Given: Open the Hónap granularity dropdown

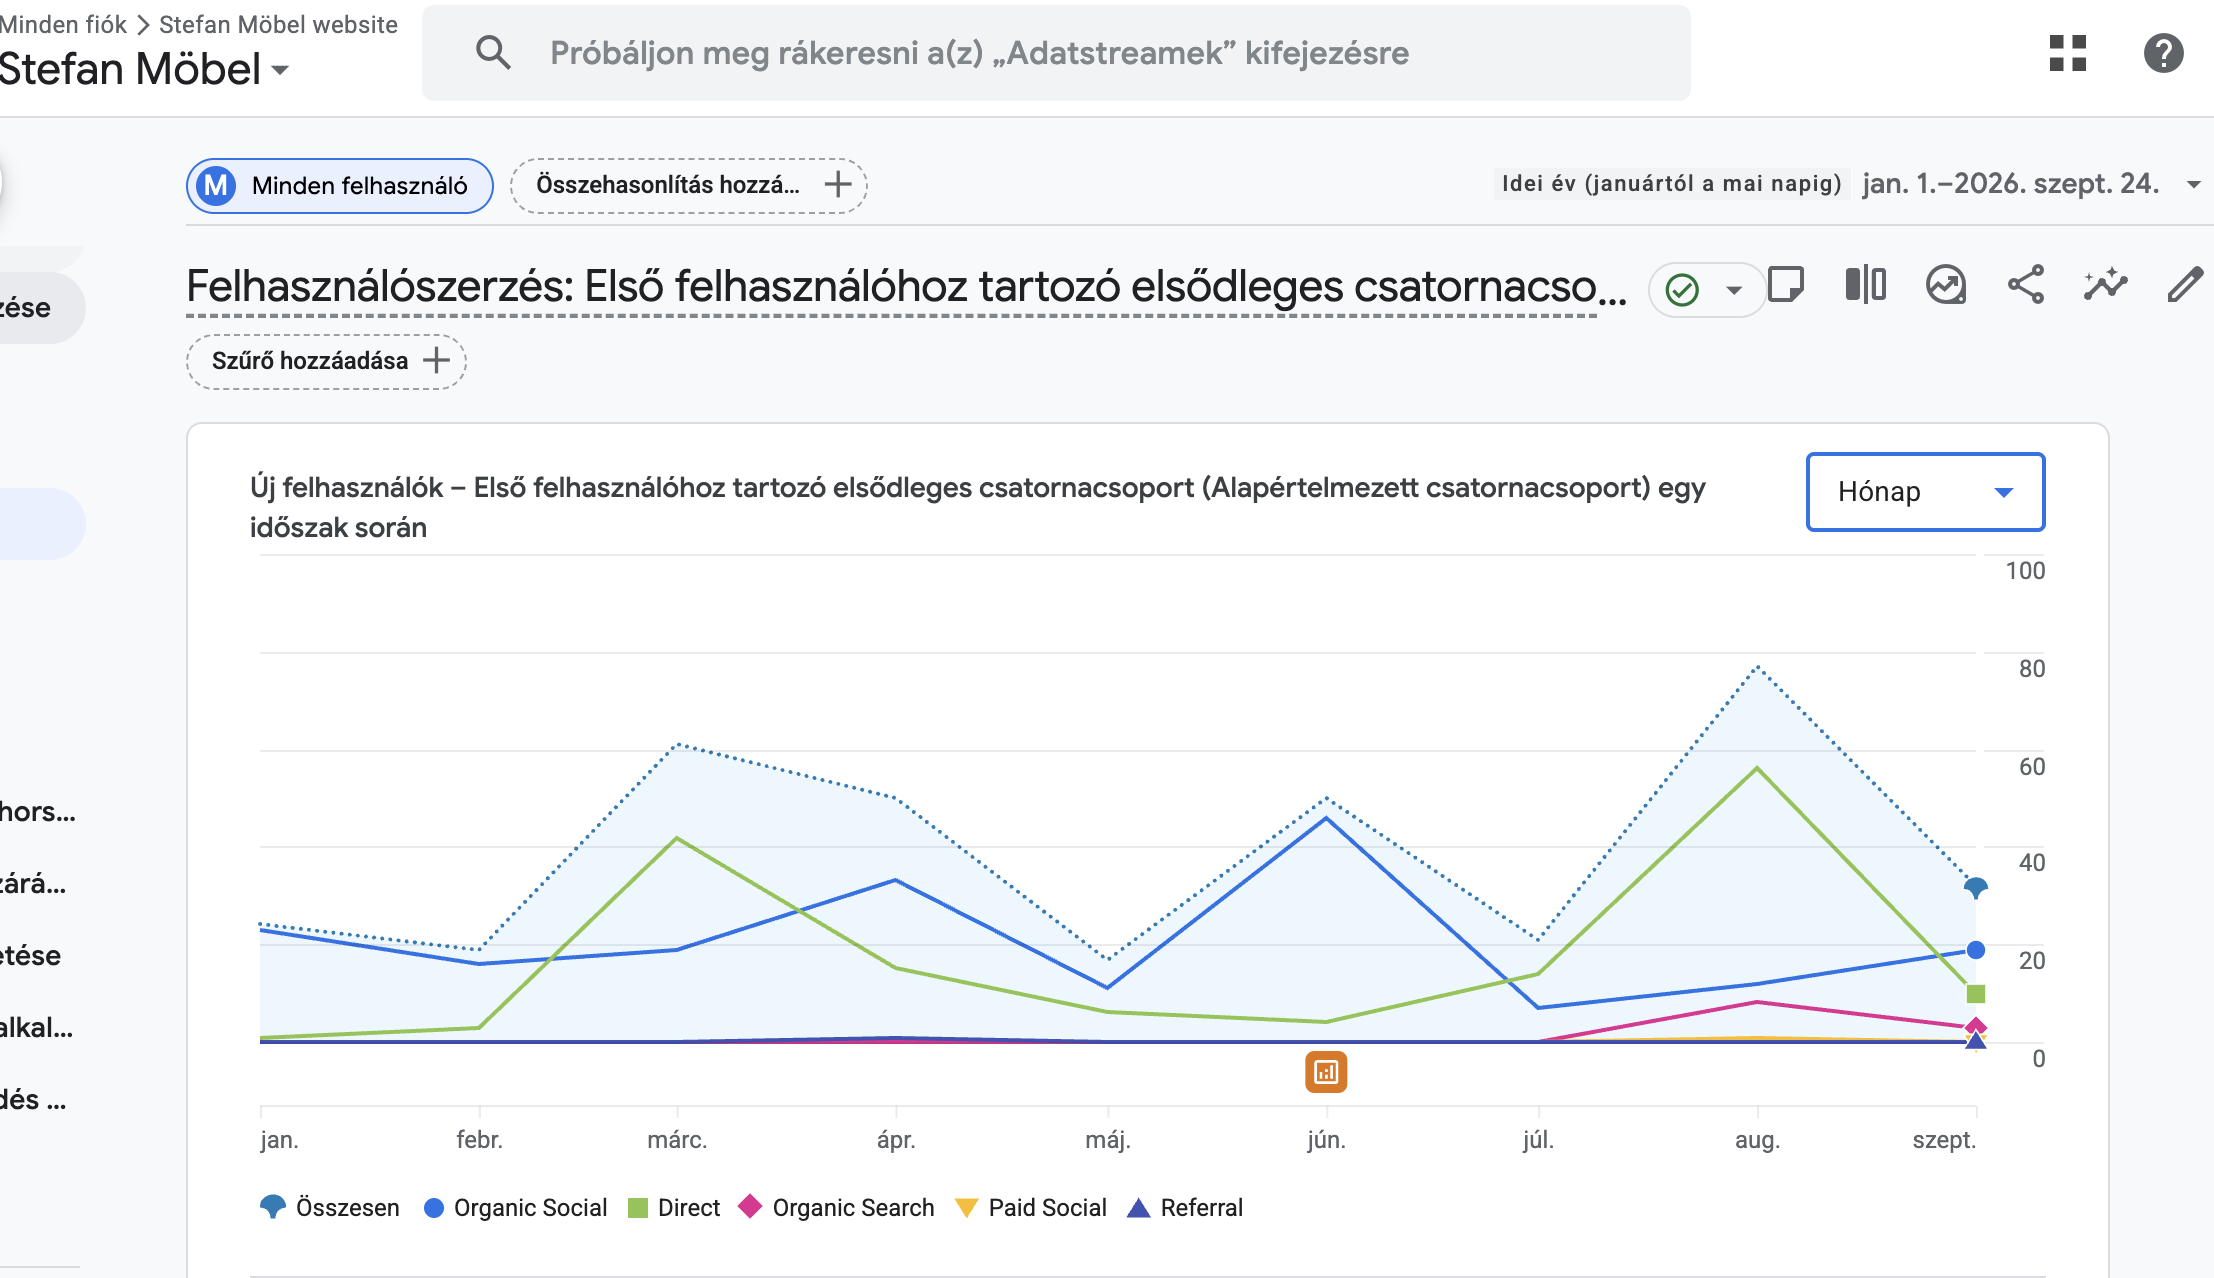Looking at the screenshot, I should coord(1925,491).
